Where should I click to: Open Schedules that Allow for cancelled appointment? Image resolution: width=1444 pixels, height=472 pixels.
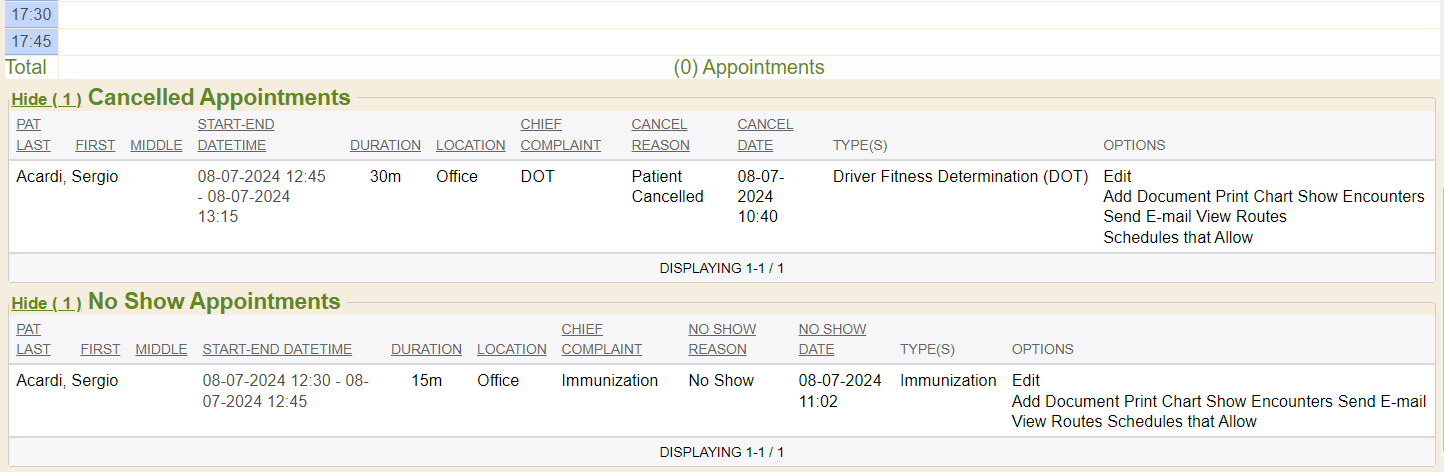tap(1178, 238)
